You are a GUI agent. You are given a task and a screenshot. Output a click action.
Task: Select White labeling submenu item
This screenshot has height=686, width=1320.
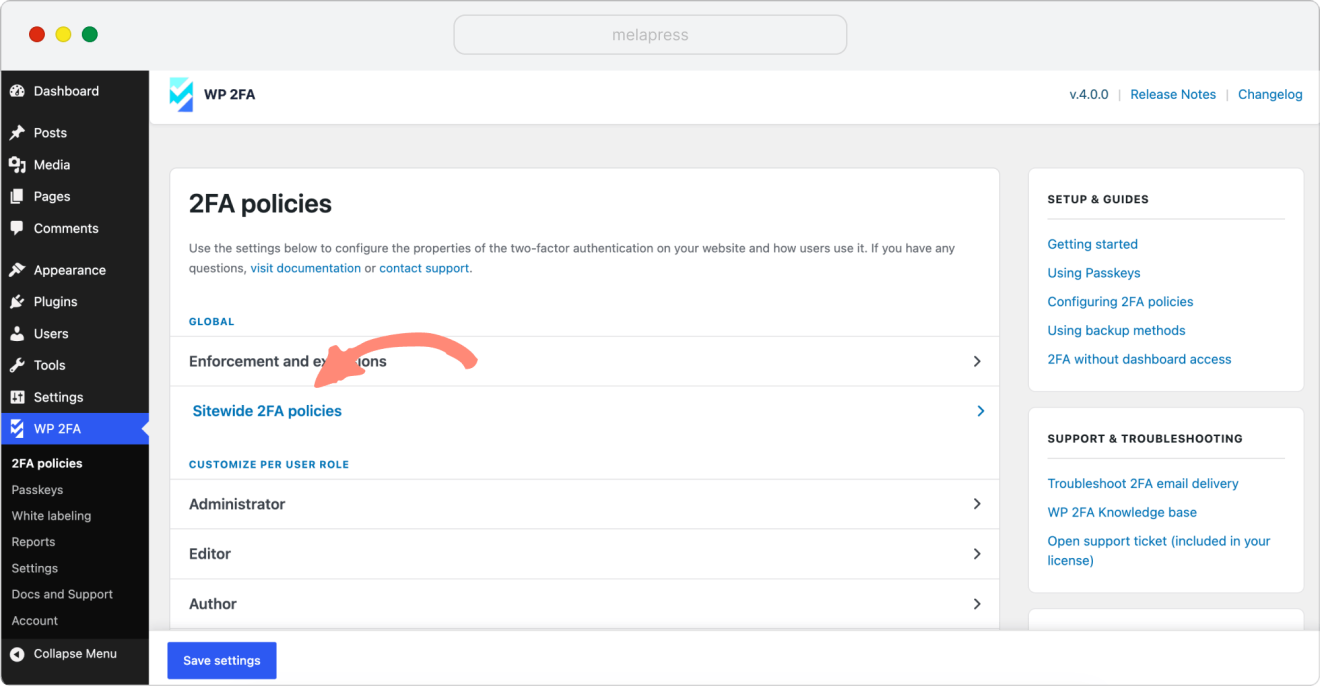[x=51, y=516]
